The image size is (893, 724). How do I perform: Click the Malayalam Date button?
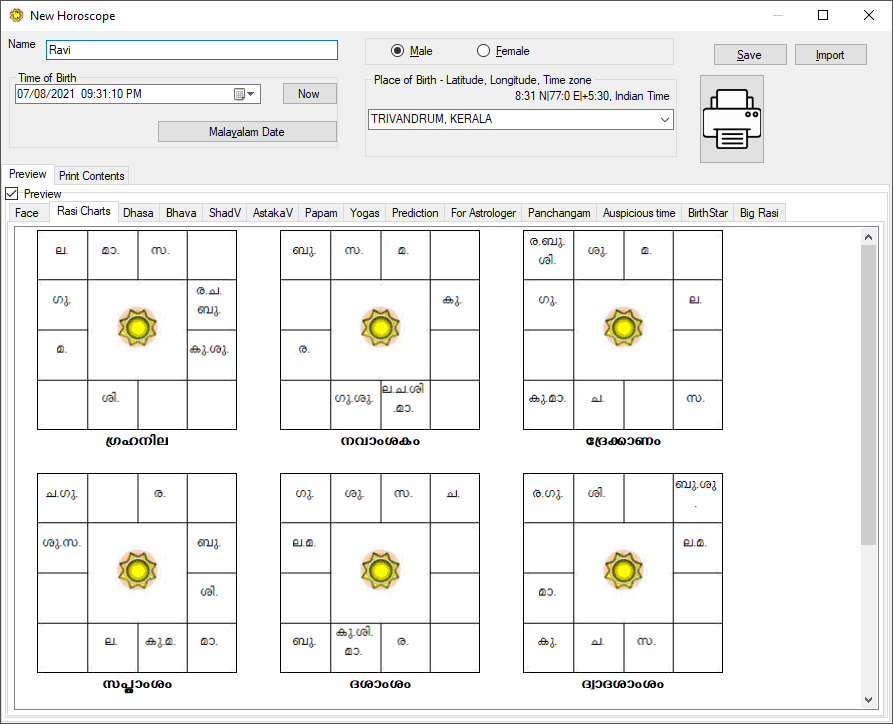coord(247,132)
